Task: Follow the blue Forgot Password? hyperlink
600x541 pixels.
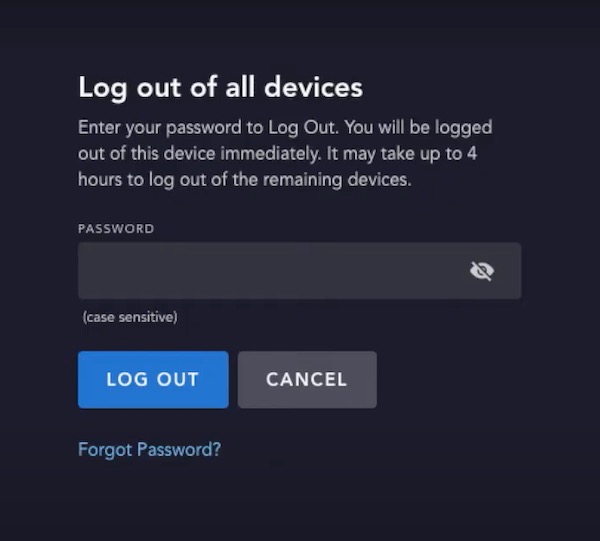Action: click(149, 450)
